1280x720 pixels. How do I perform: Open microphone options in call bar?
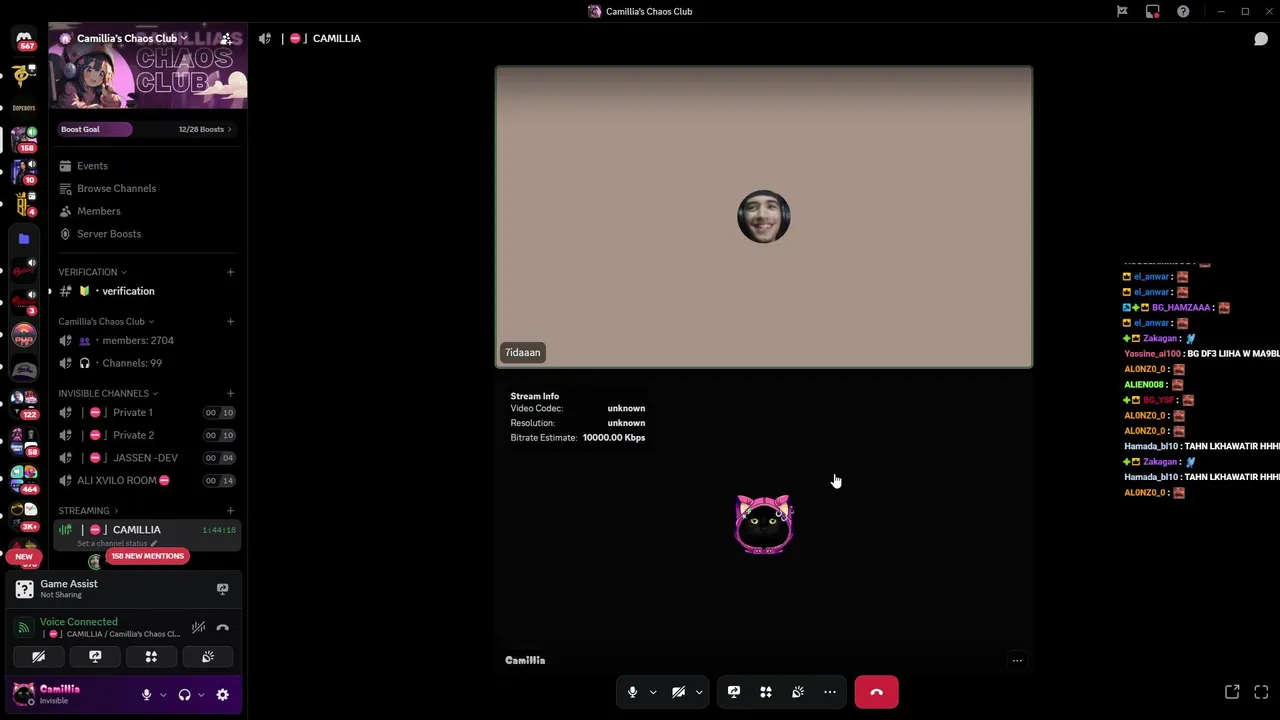(653, 692)
